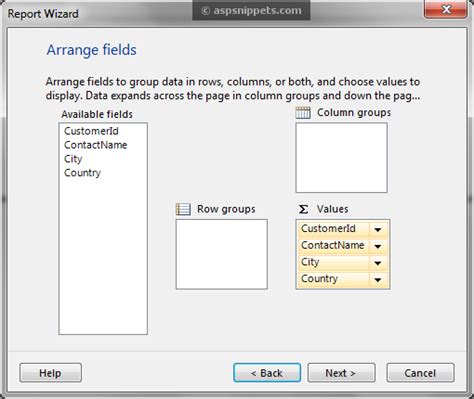Viewport: 474px width, 399px height.
Task: Select the CustomerId item in Values
Action: (334, 229)
